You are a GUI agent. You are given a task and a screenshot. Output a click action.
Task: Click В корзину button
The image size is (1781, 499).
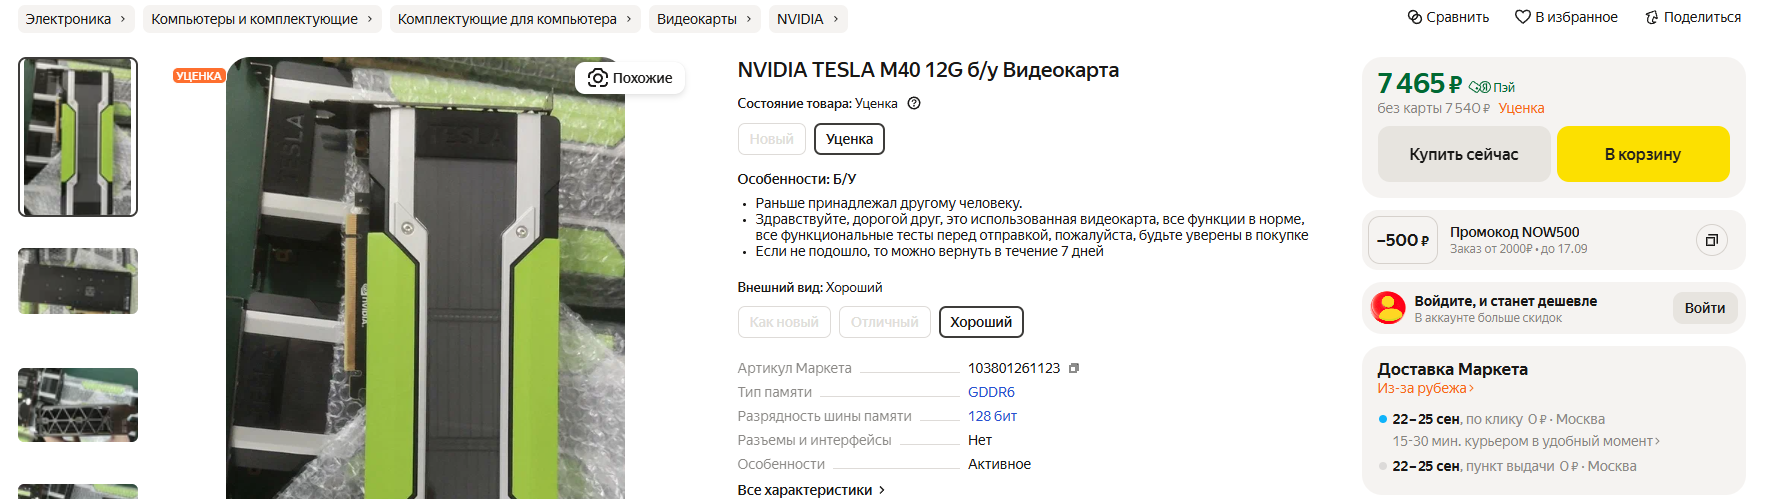[1643, 154]
